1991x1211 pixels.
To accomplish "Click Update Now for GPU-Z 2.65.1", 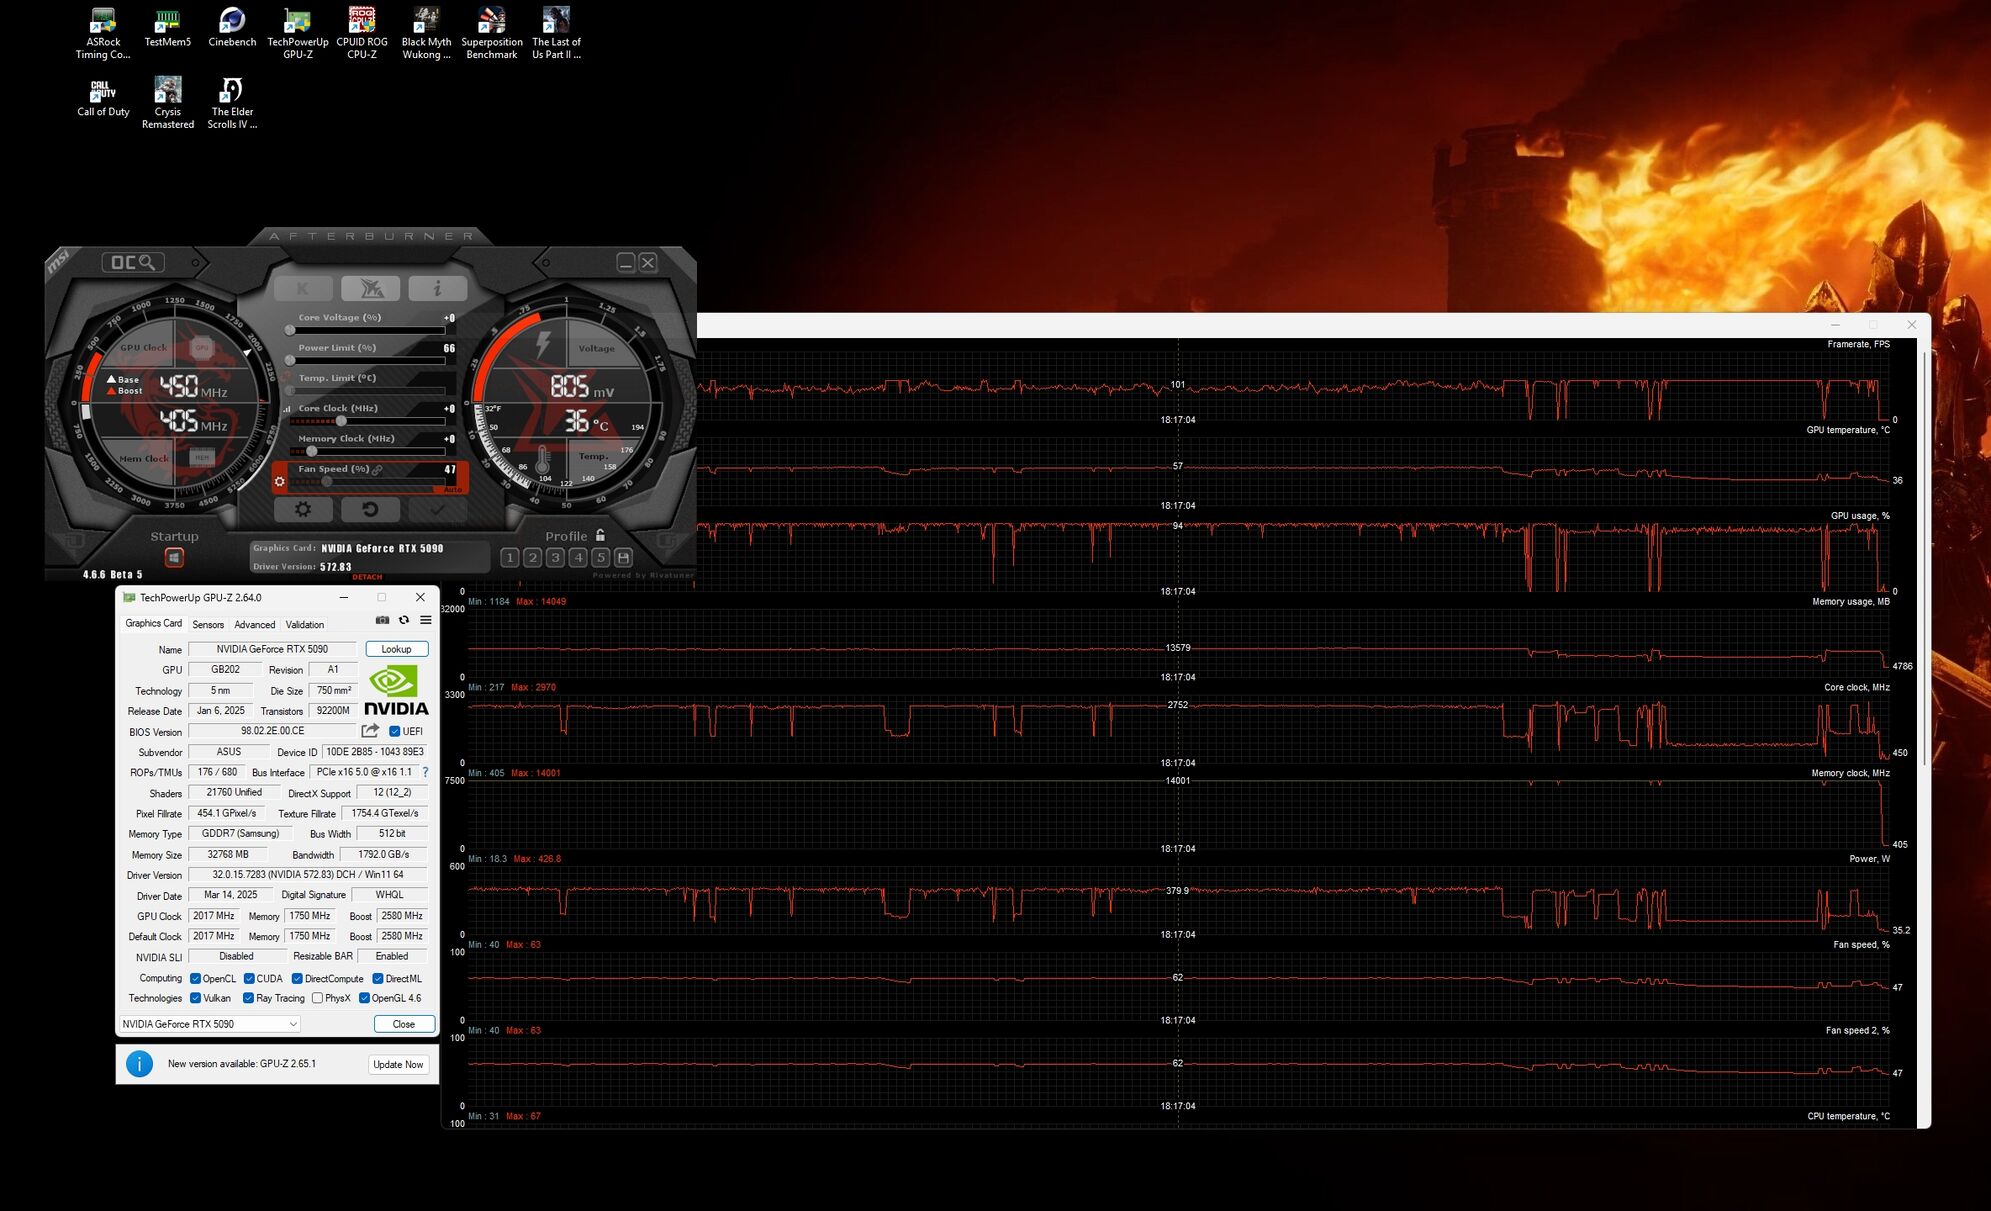I will pyautogui.click(x=398, y=1064).
